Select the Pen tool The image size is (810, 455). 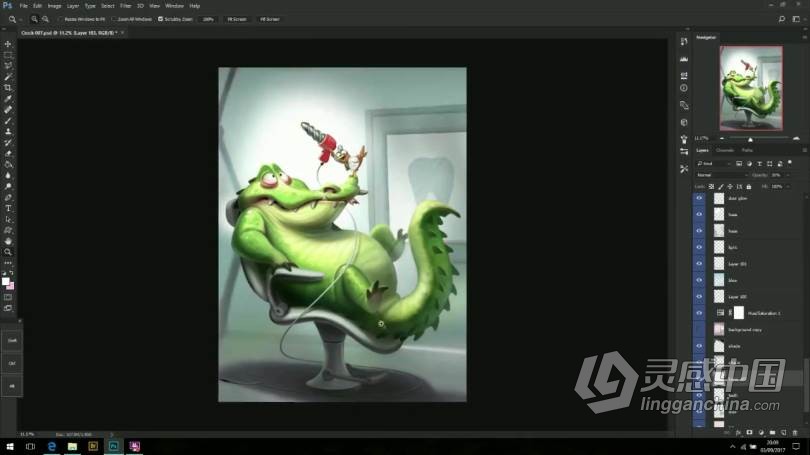click(x=8, y=197)
